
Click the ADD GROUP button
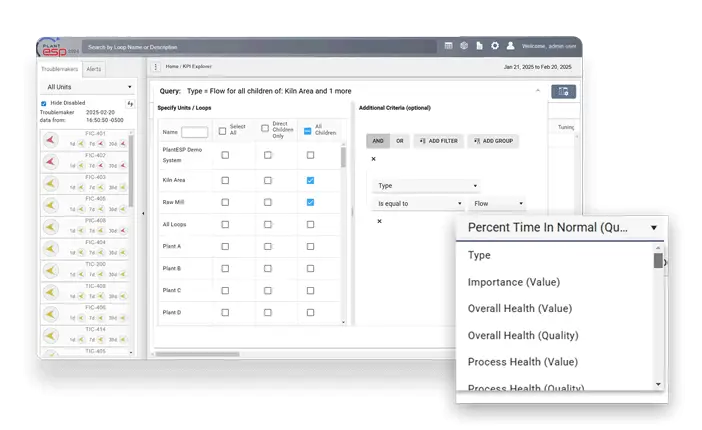coord(491,141)
